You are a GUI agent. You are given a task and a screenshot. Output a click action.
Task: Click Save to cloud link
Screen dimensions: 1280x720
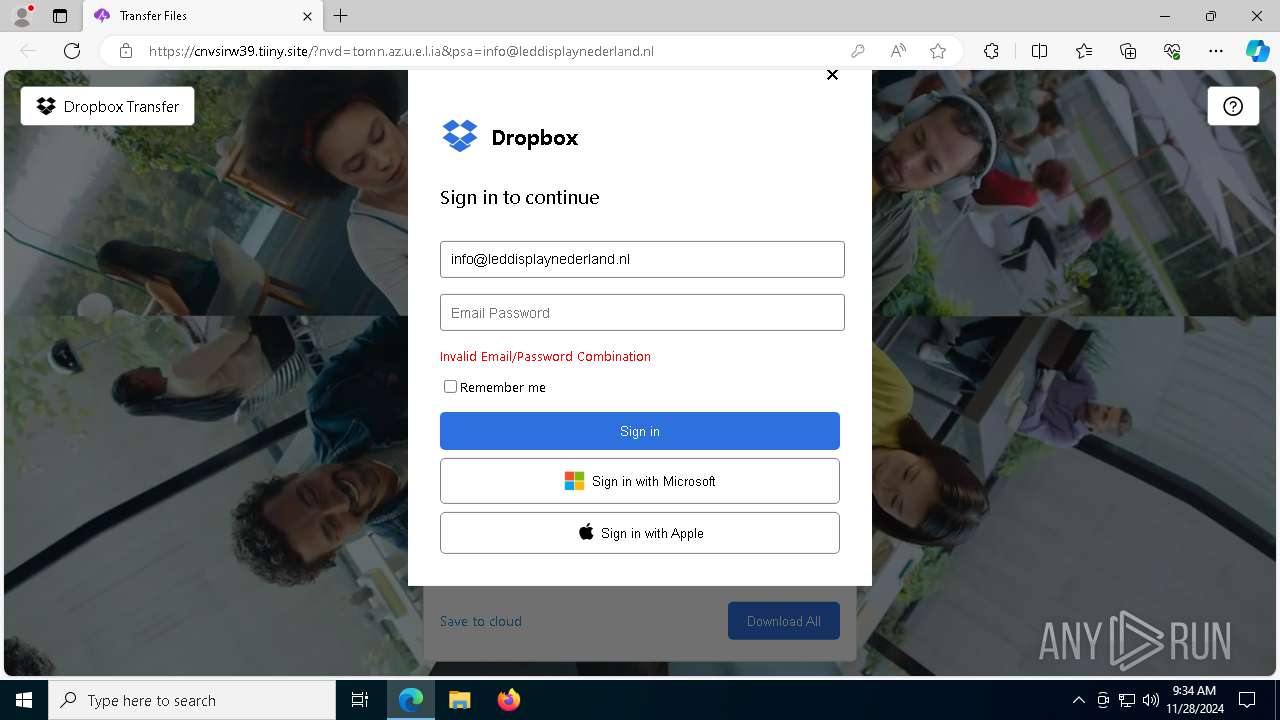(x=481, y=621)
